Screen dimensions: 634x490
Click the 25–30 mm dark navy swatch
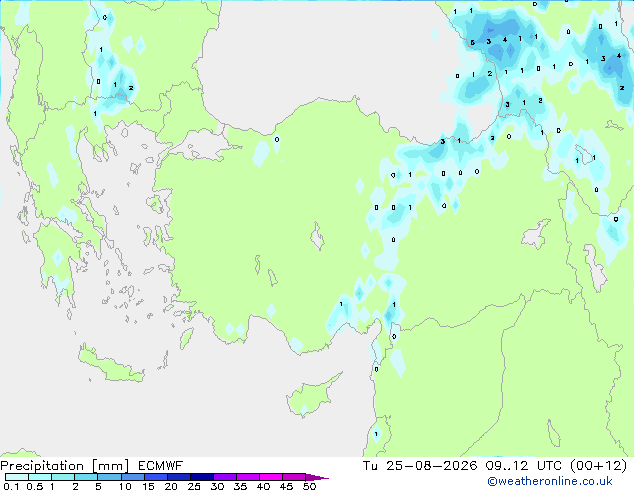201,477
